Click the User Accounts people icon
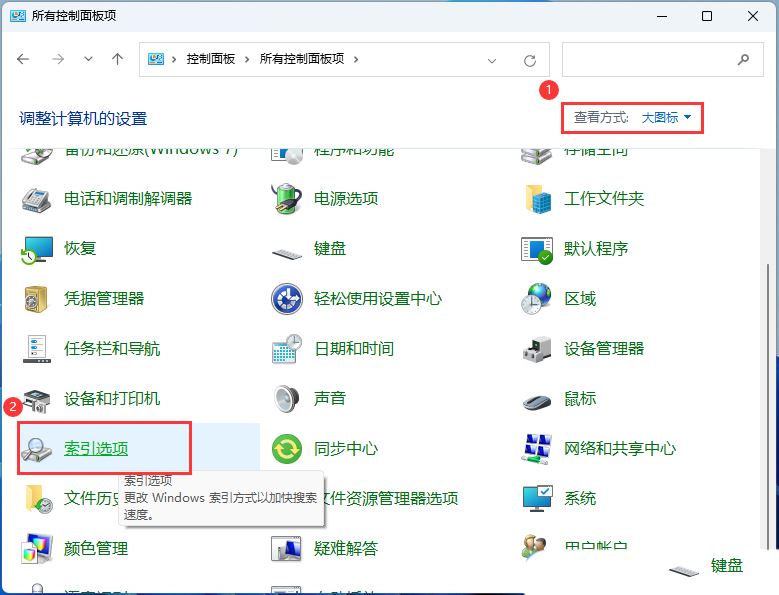The image size is (779, 595). (535, 547)
